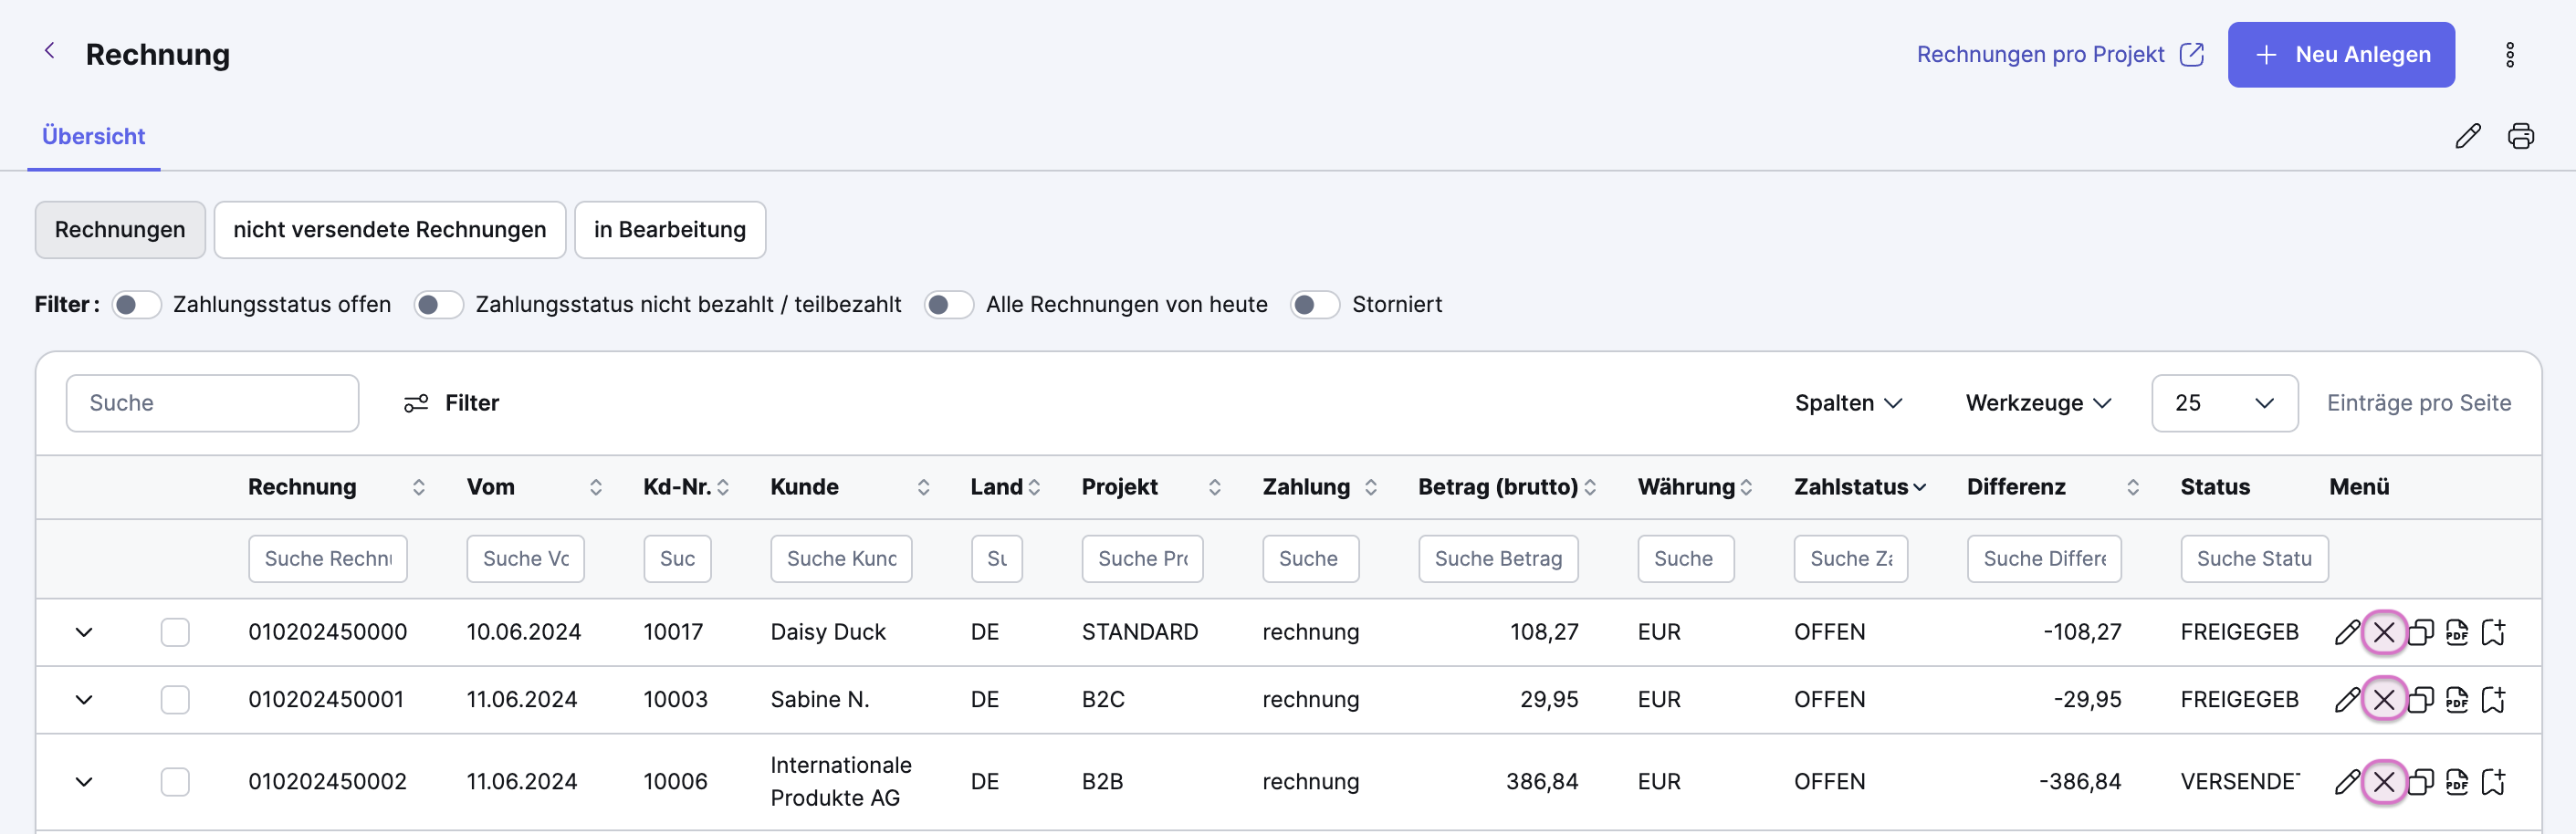Click the amount 386,84 cell
The height and width of the screenshot is (834, 2576).
[1542, 781]
